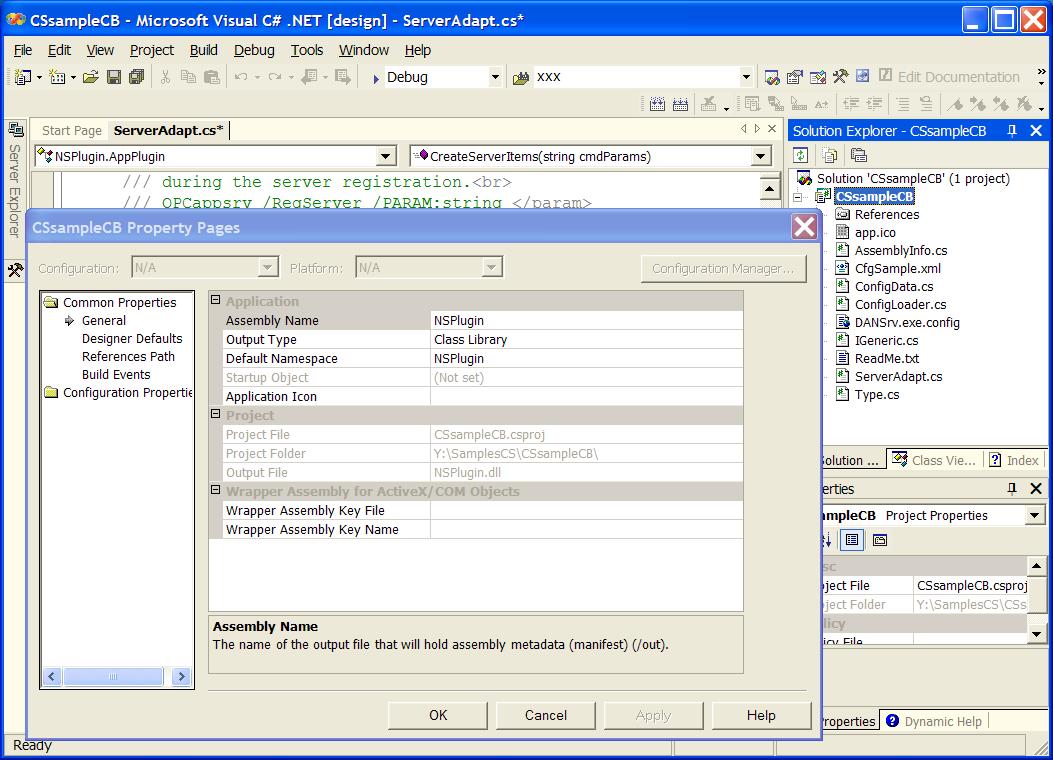Image resolution: width=1053 pixels, height=760 pixels.
Task: Click right arrow of tree horizontal scrollbar
Action: (181, 676)
